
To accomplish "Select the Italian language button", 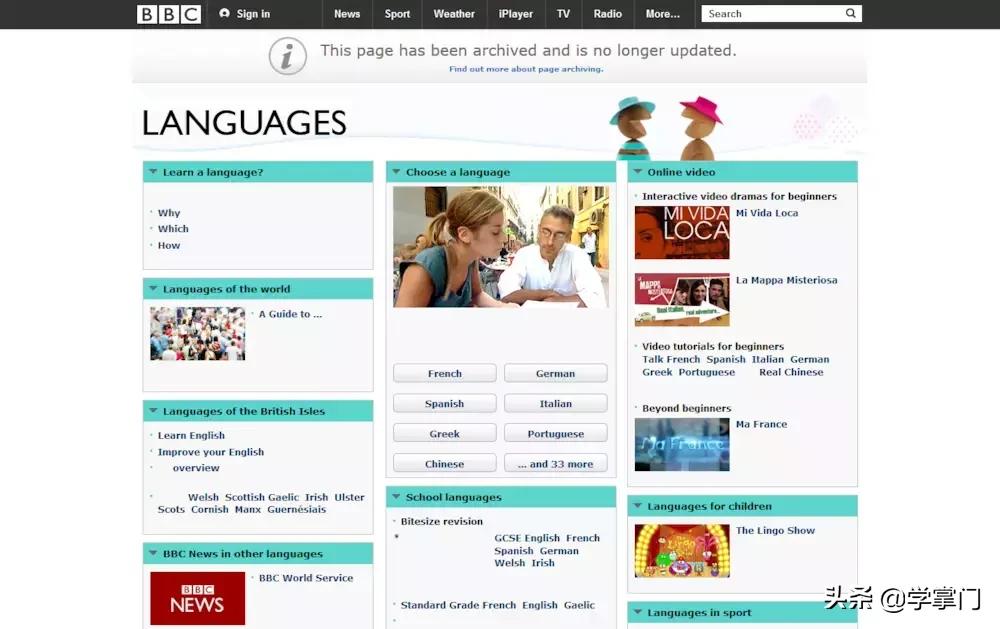I will 555,403.
